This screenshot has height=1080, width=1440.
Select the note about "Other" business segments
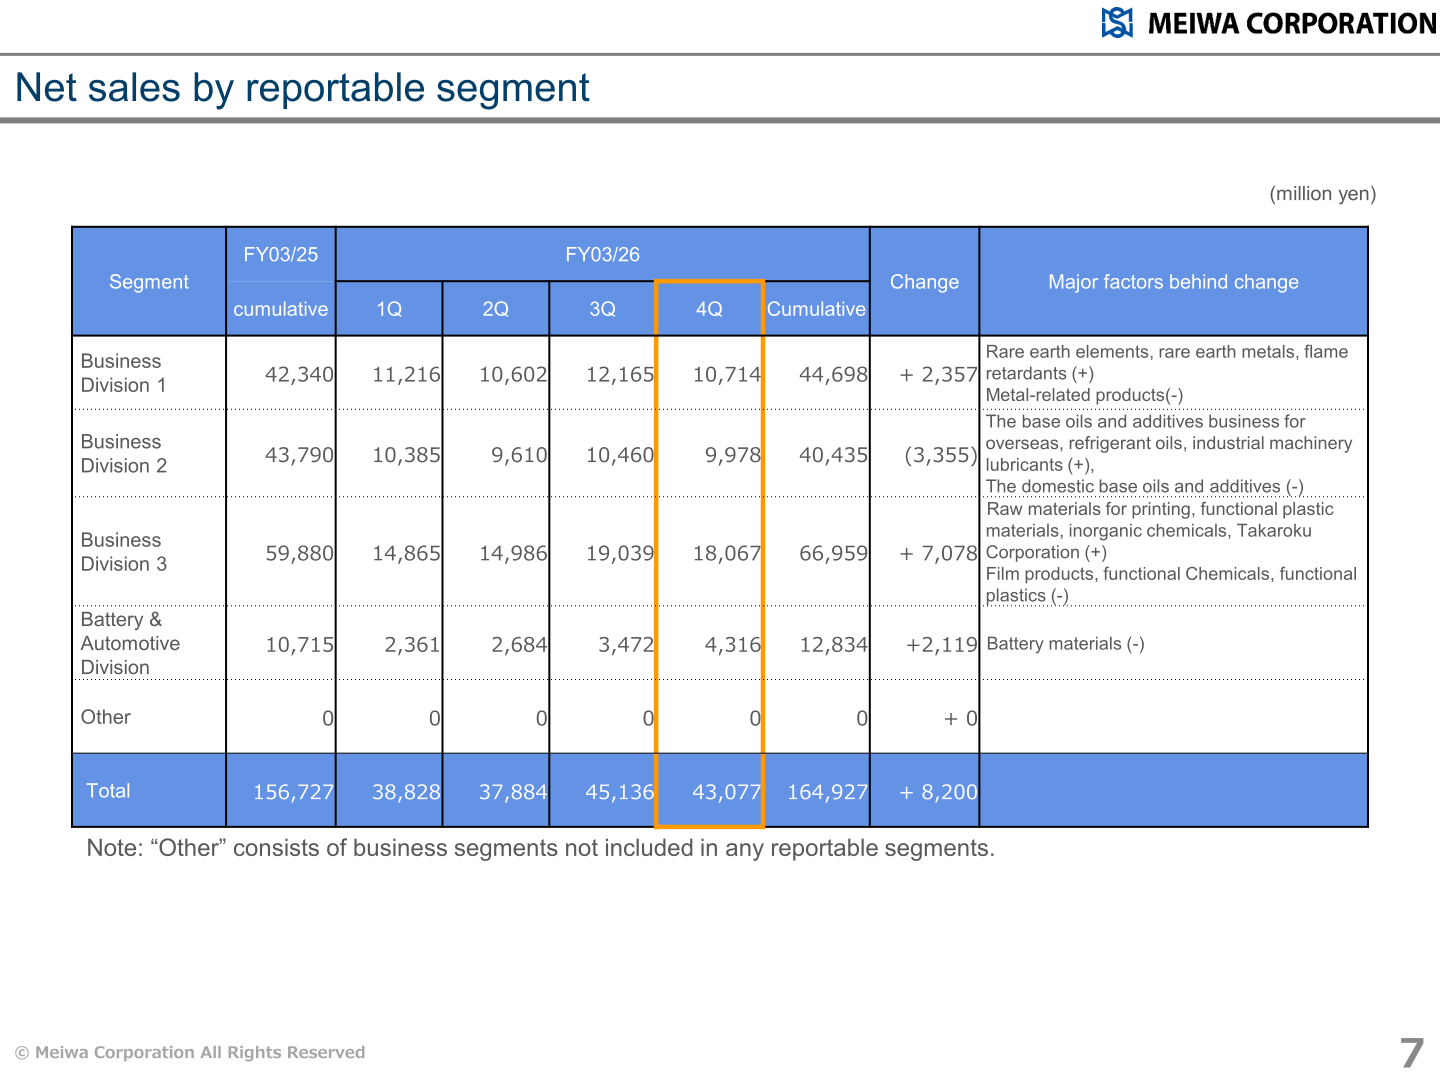(x=541, y=848)
